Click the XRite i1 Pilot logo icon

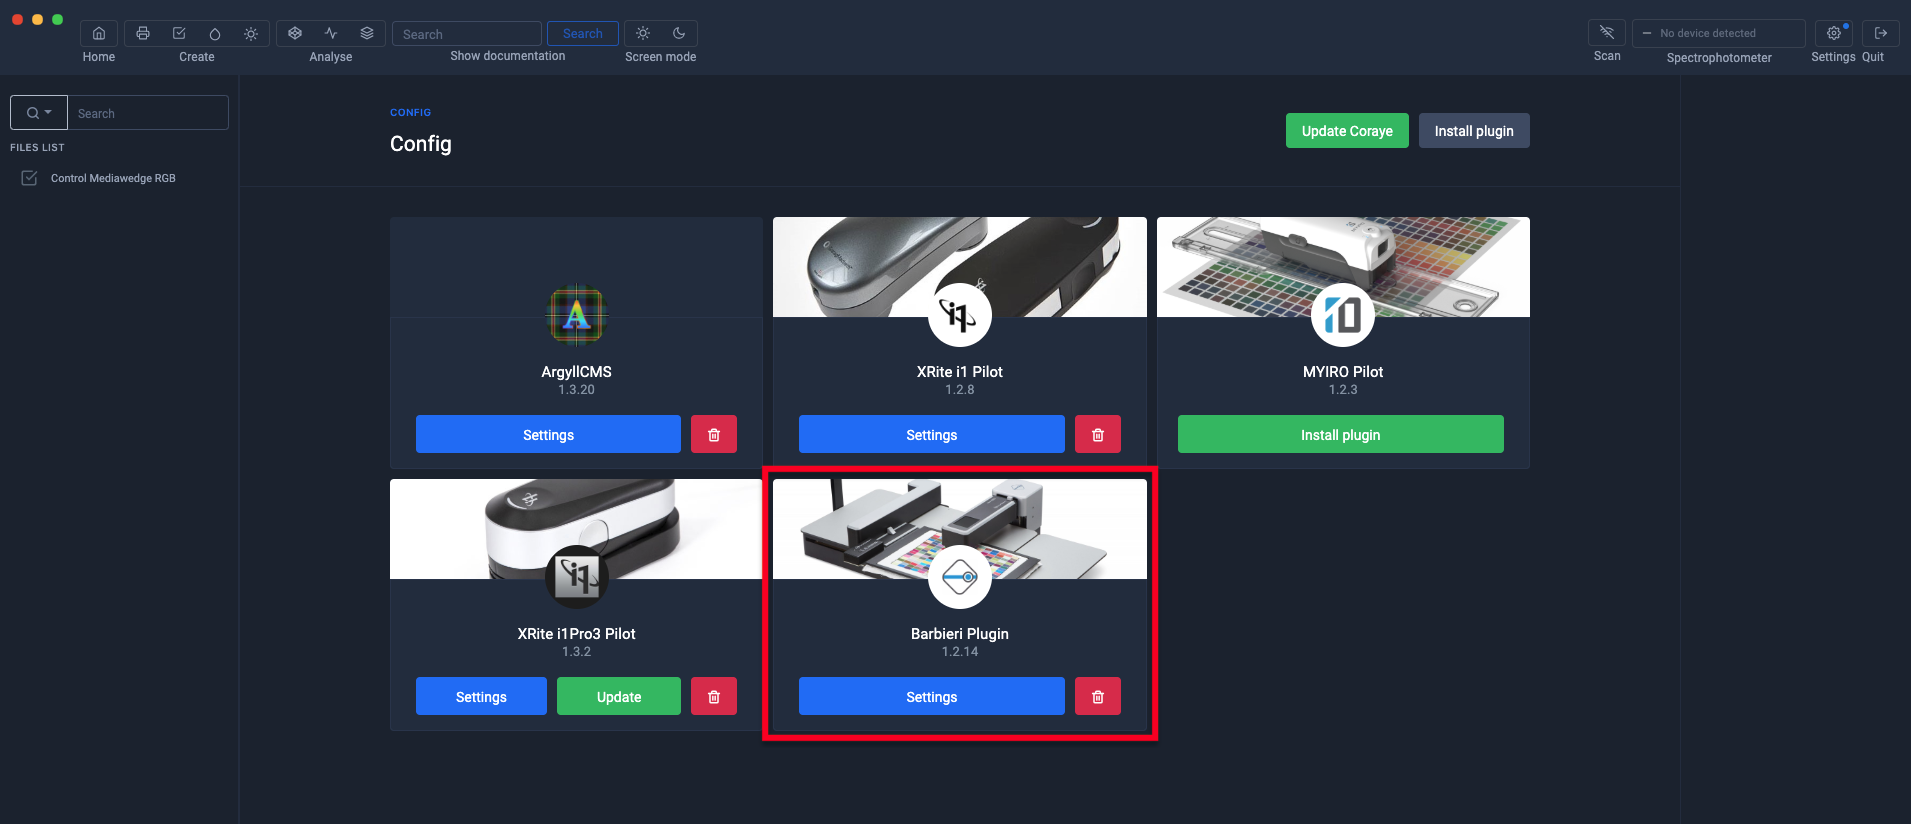click(x=960, y=315)
